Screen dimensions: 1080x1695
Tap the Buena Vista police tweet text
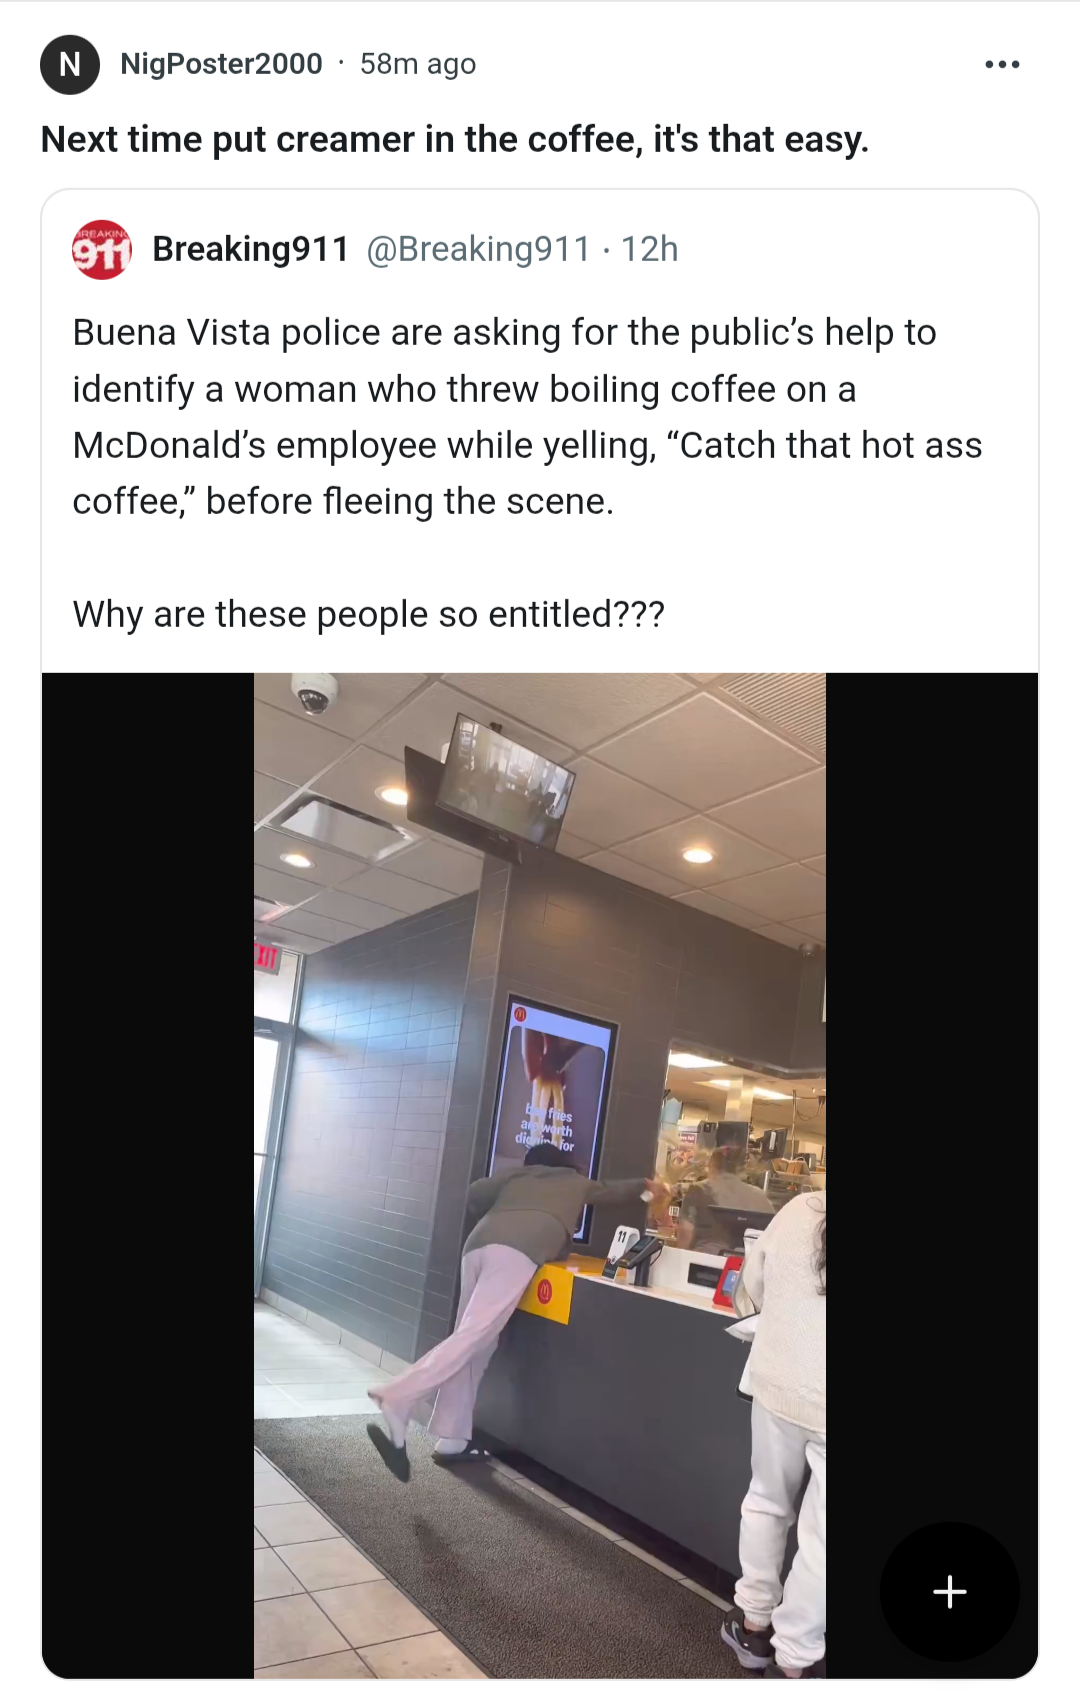[x=527, y=417]
